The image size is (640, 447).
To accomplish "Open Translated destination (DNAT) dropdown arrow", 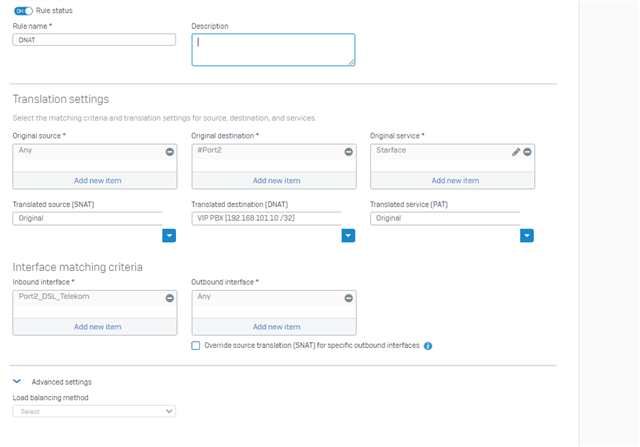I will 348,236.
